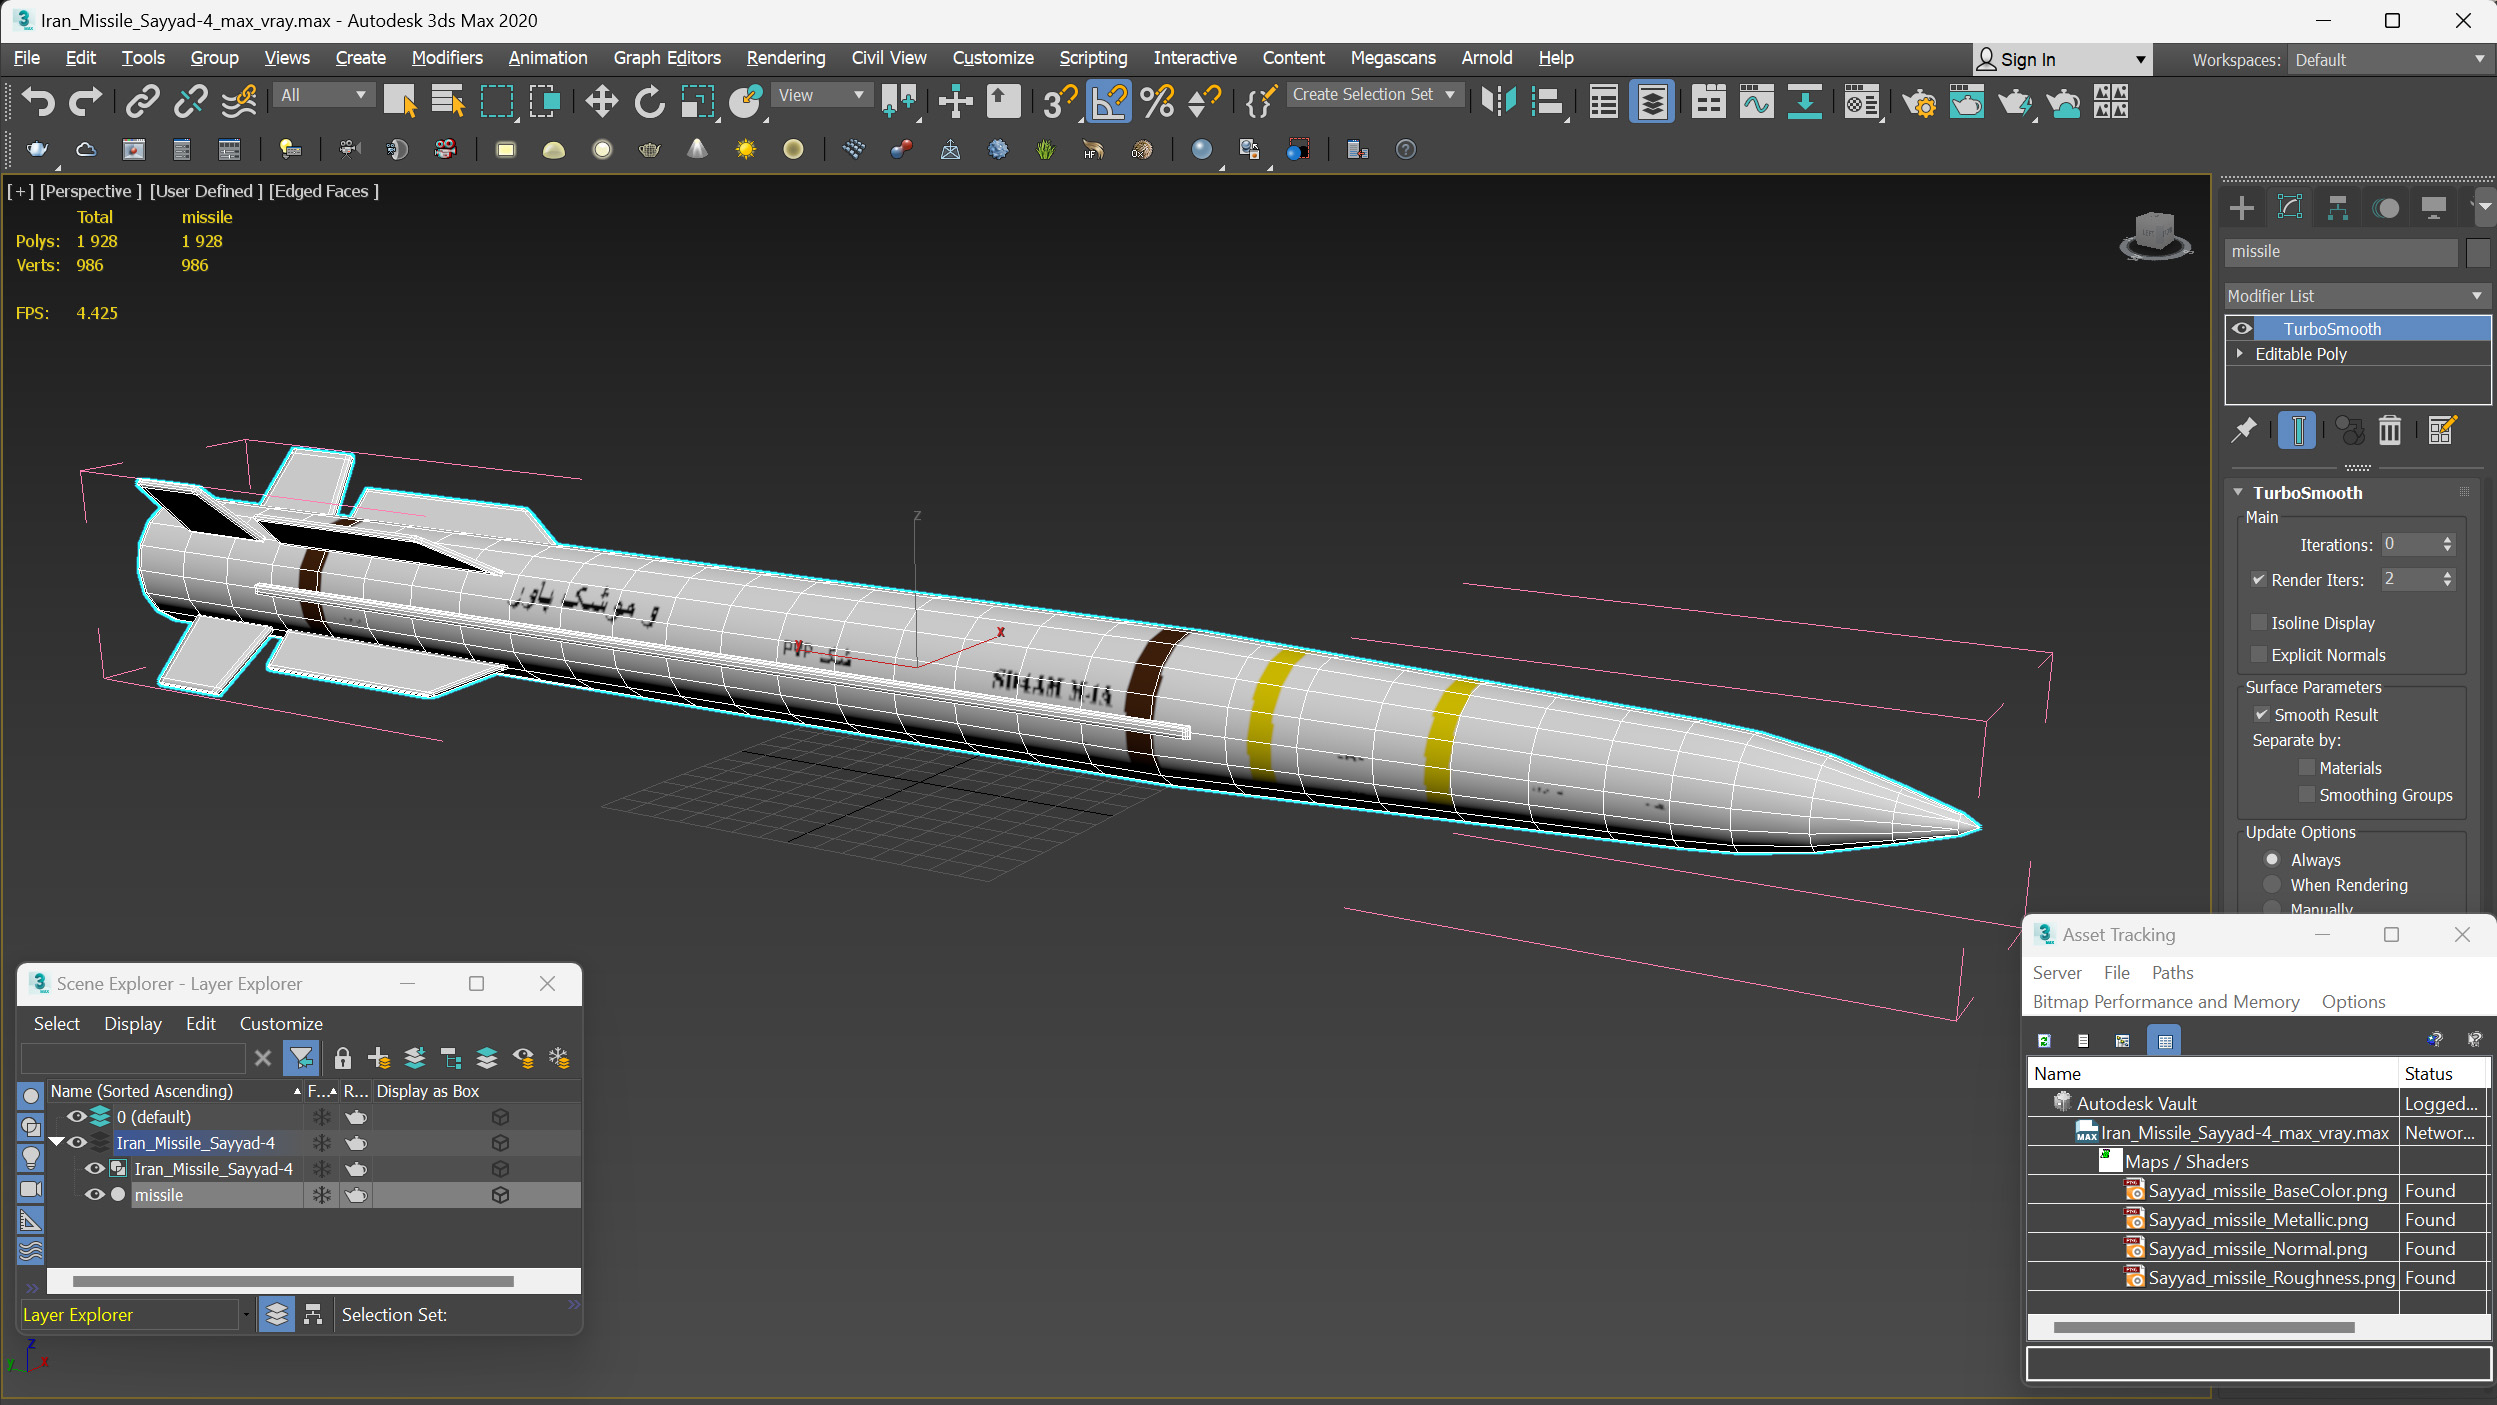This screenshot has width=2497, height=1405.
Task: Open Bitmap Performance and Memory menu
Action: [2166, 1002]
